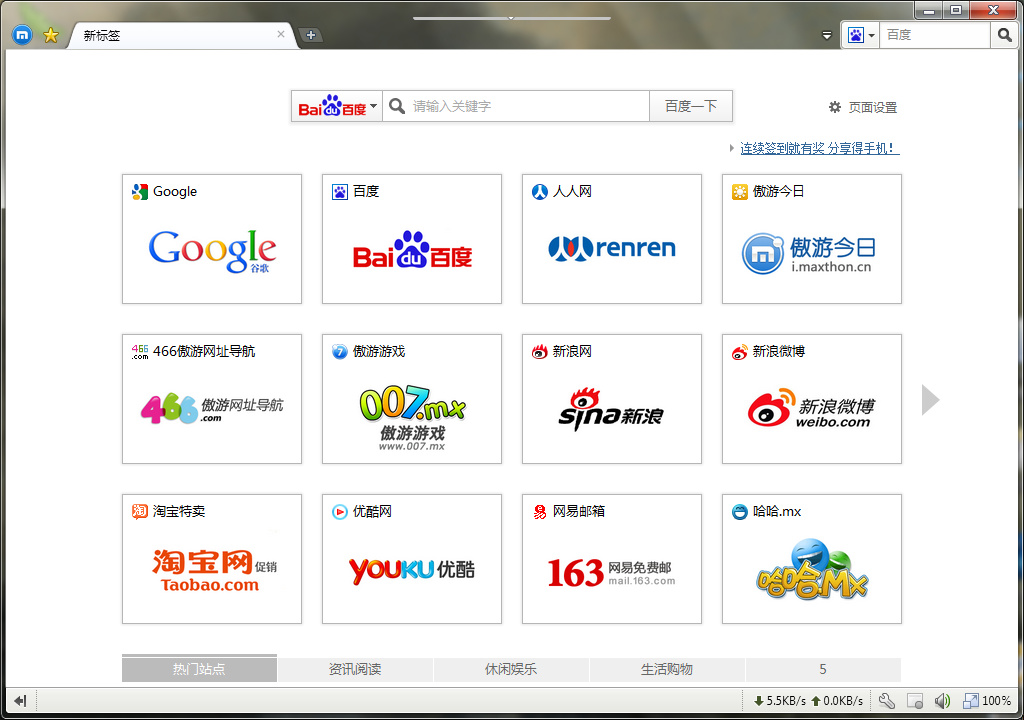
Task: Click the 哈哈.mx favicon in tile header
Action: pyautogui.click(x=739, y=512)
